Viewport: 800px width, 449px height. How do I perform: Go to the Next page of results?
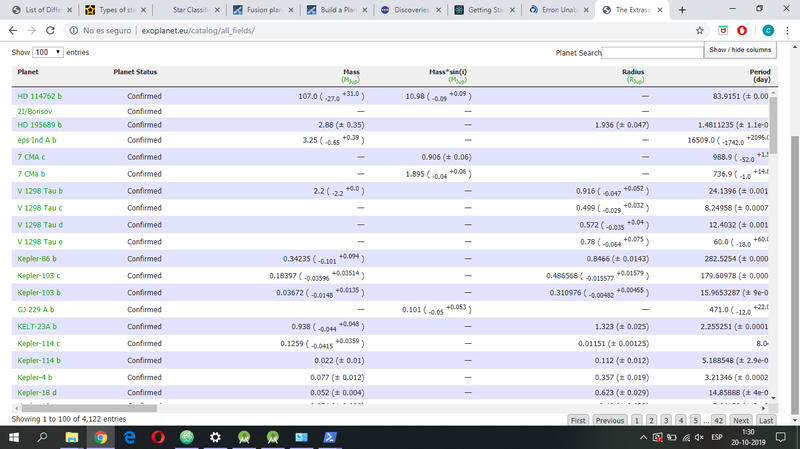[740, 421]
